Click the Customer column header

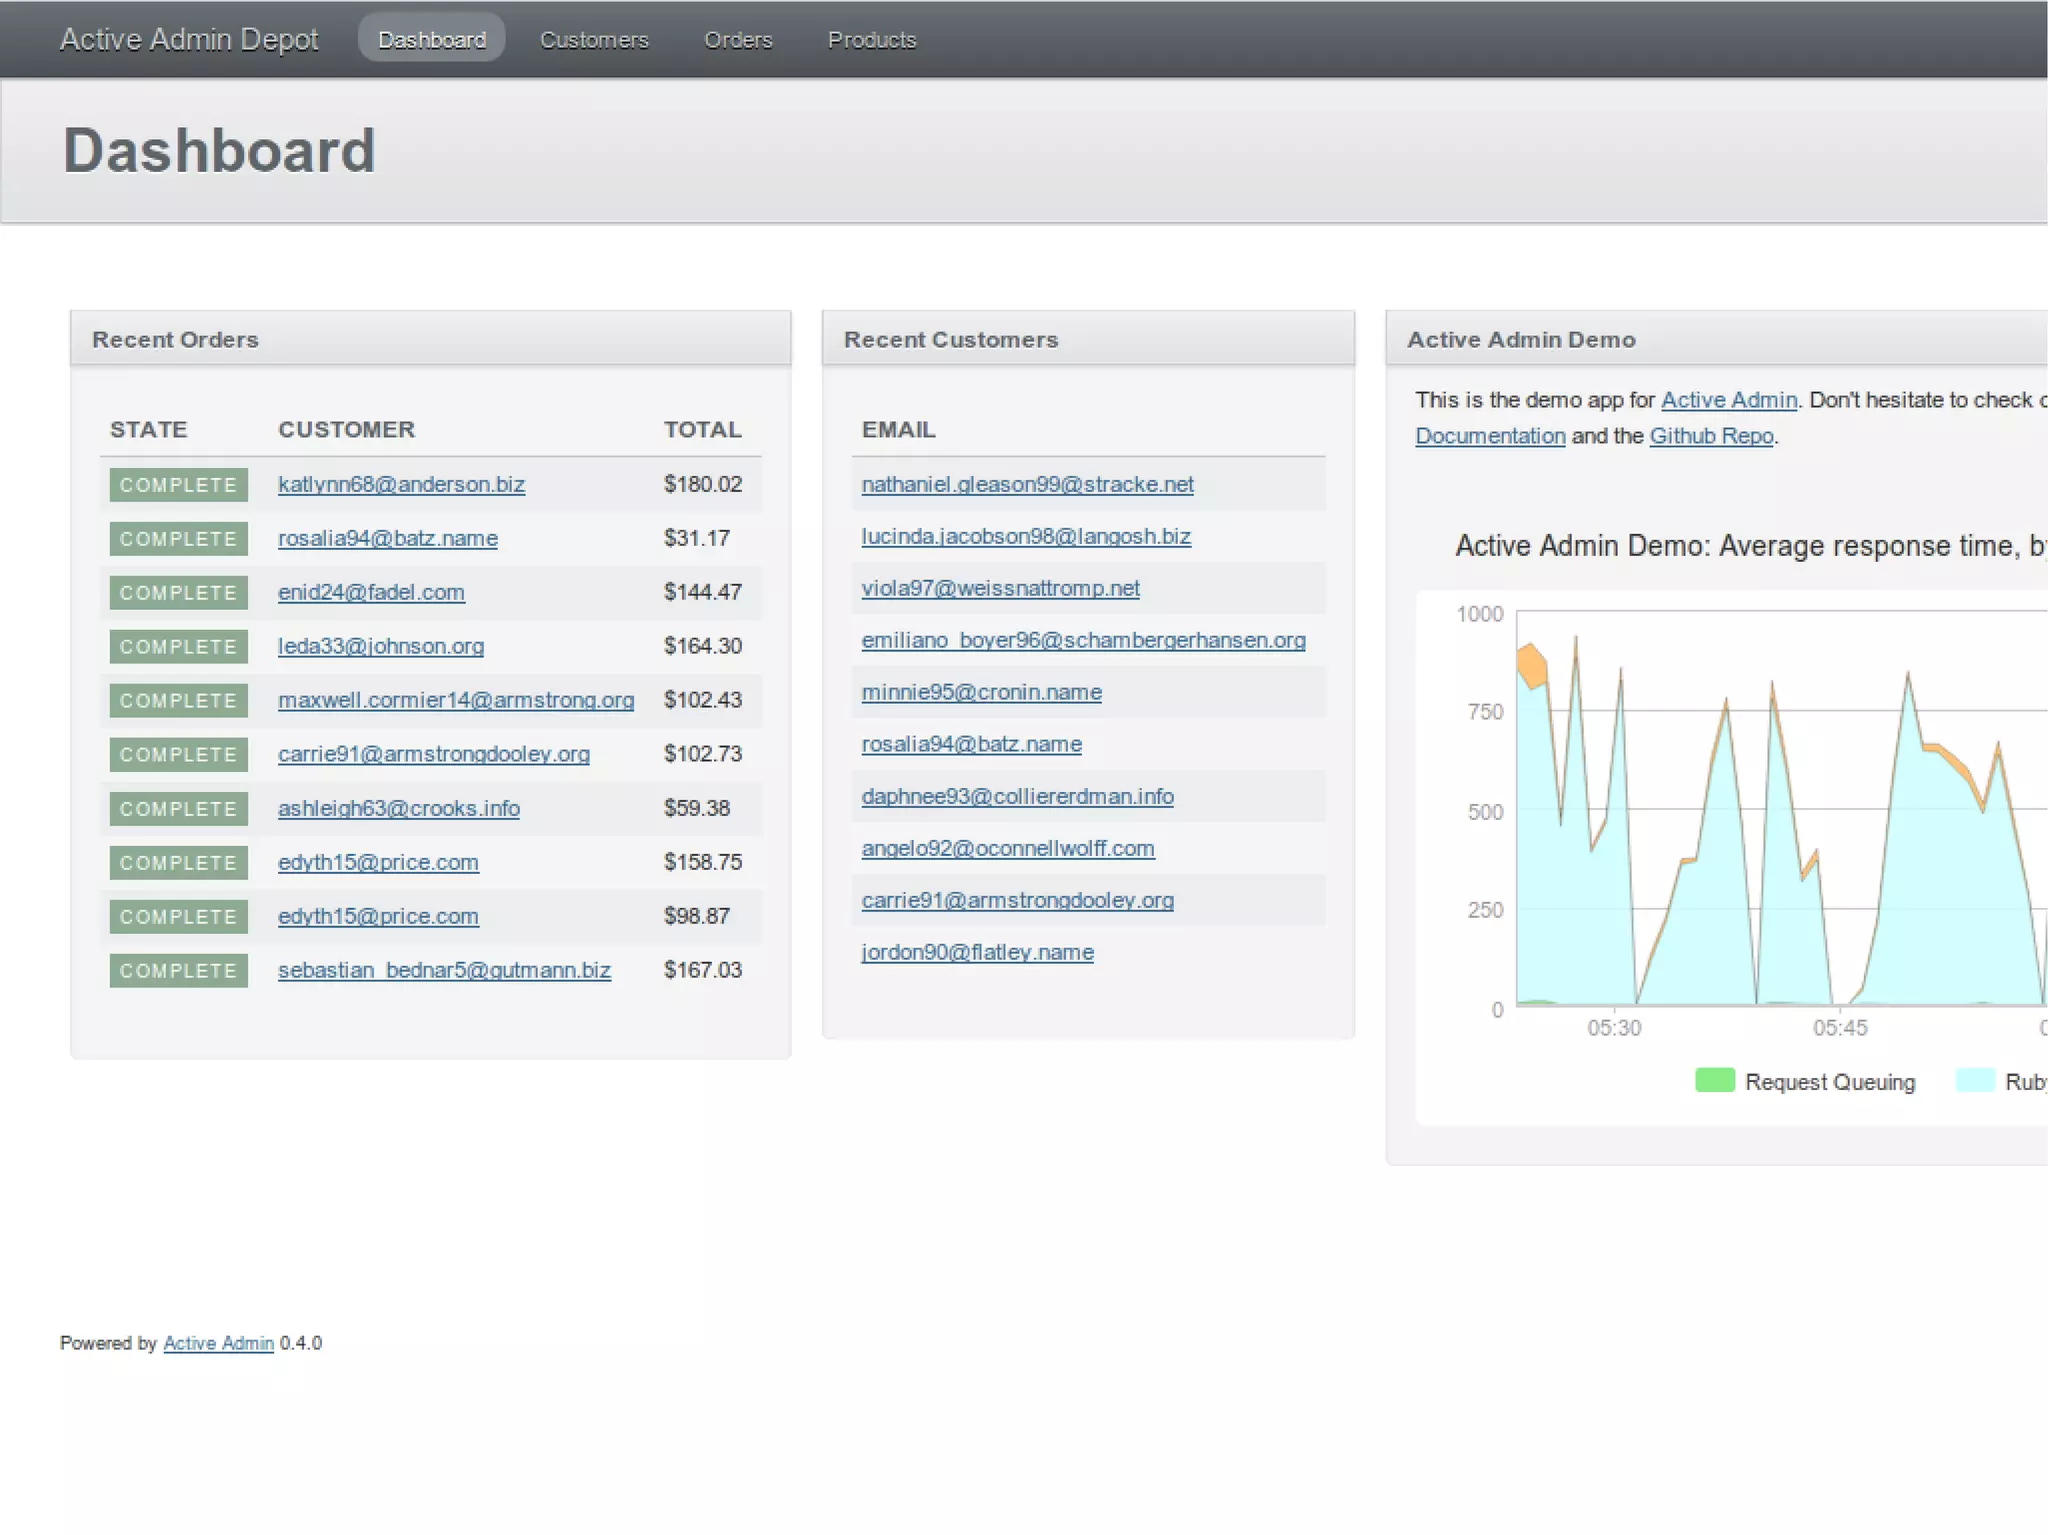pos(346,430)
